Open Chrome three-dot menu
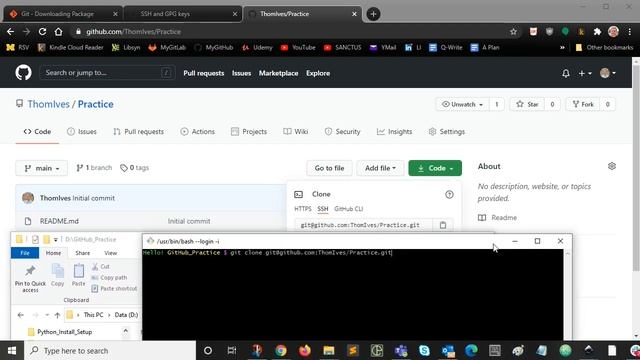 tap(629, 31)
